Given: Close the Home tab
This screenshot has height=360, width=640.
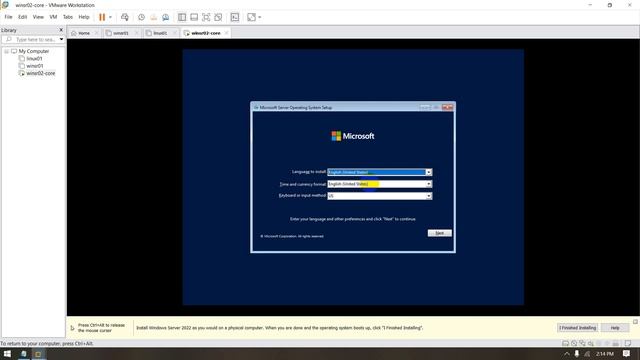Looking at the screenshot, I should click(97, 33).
